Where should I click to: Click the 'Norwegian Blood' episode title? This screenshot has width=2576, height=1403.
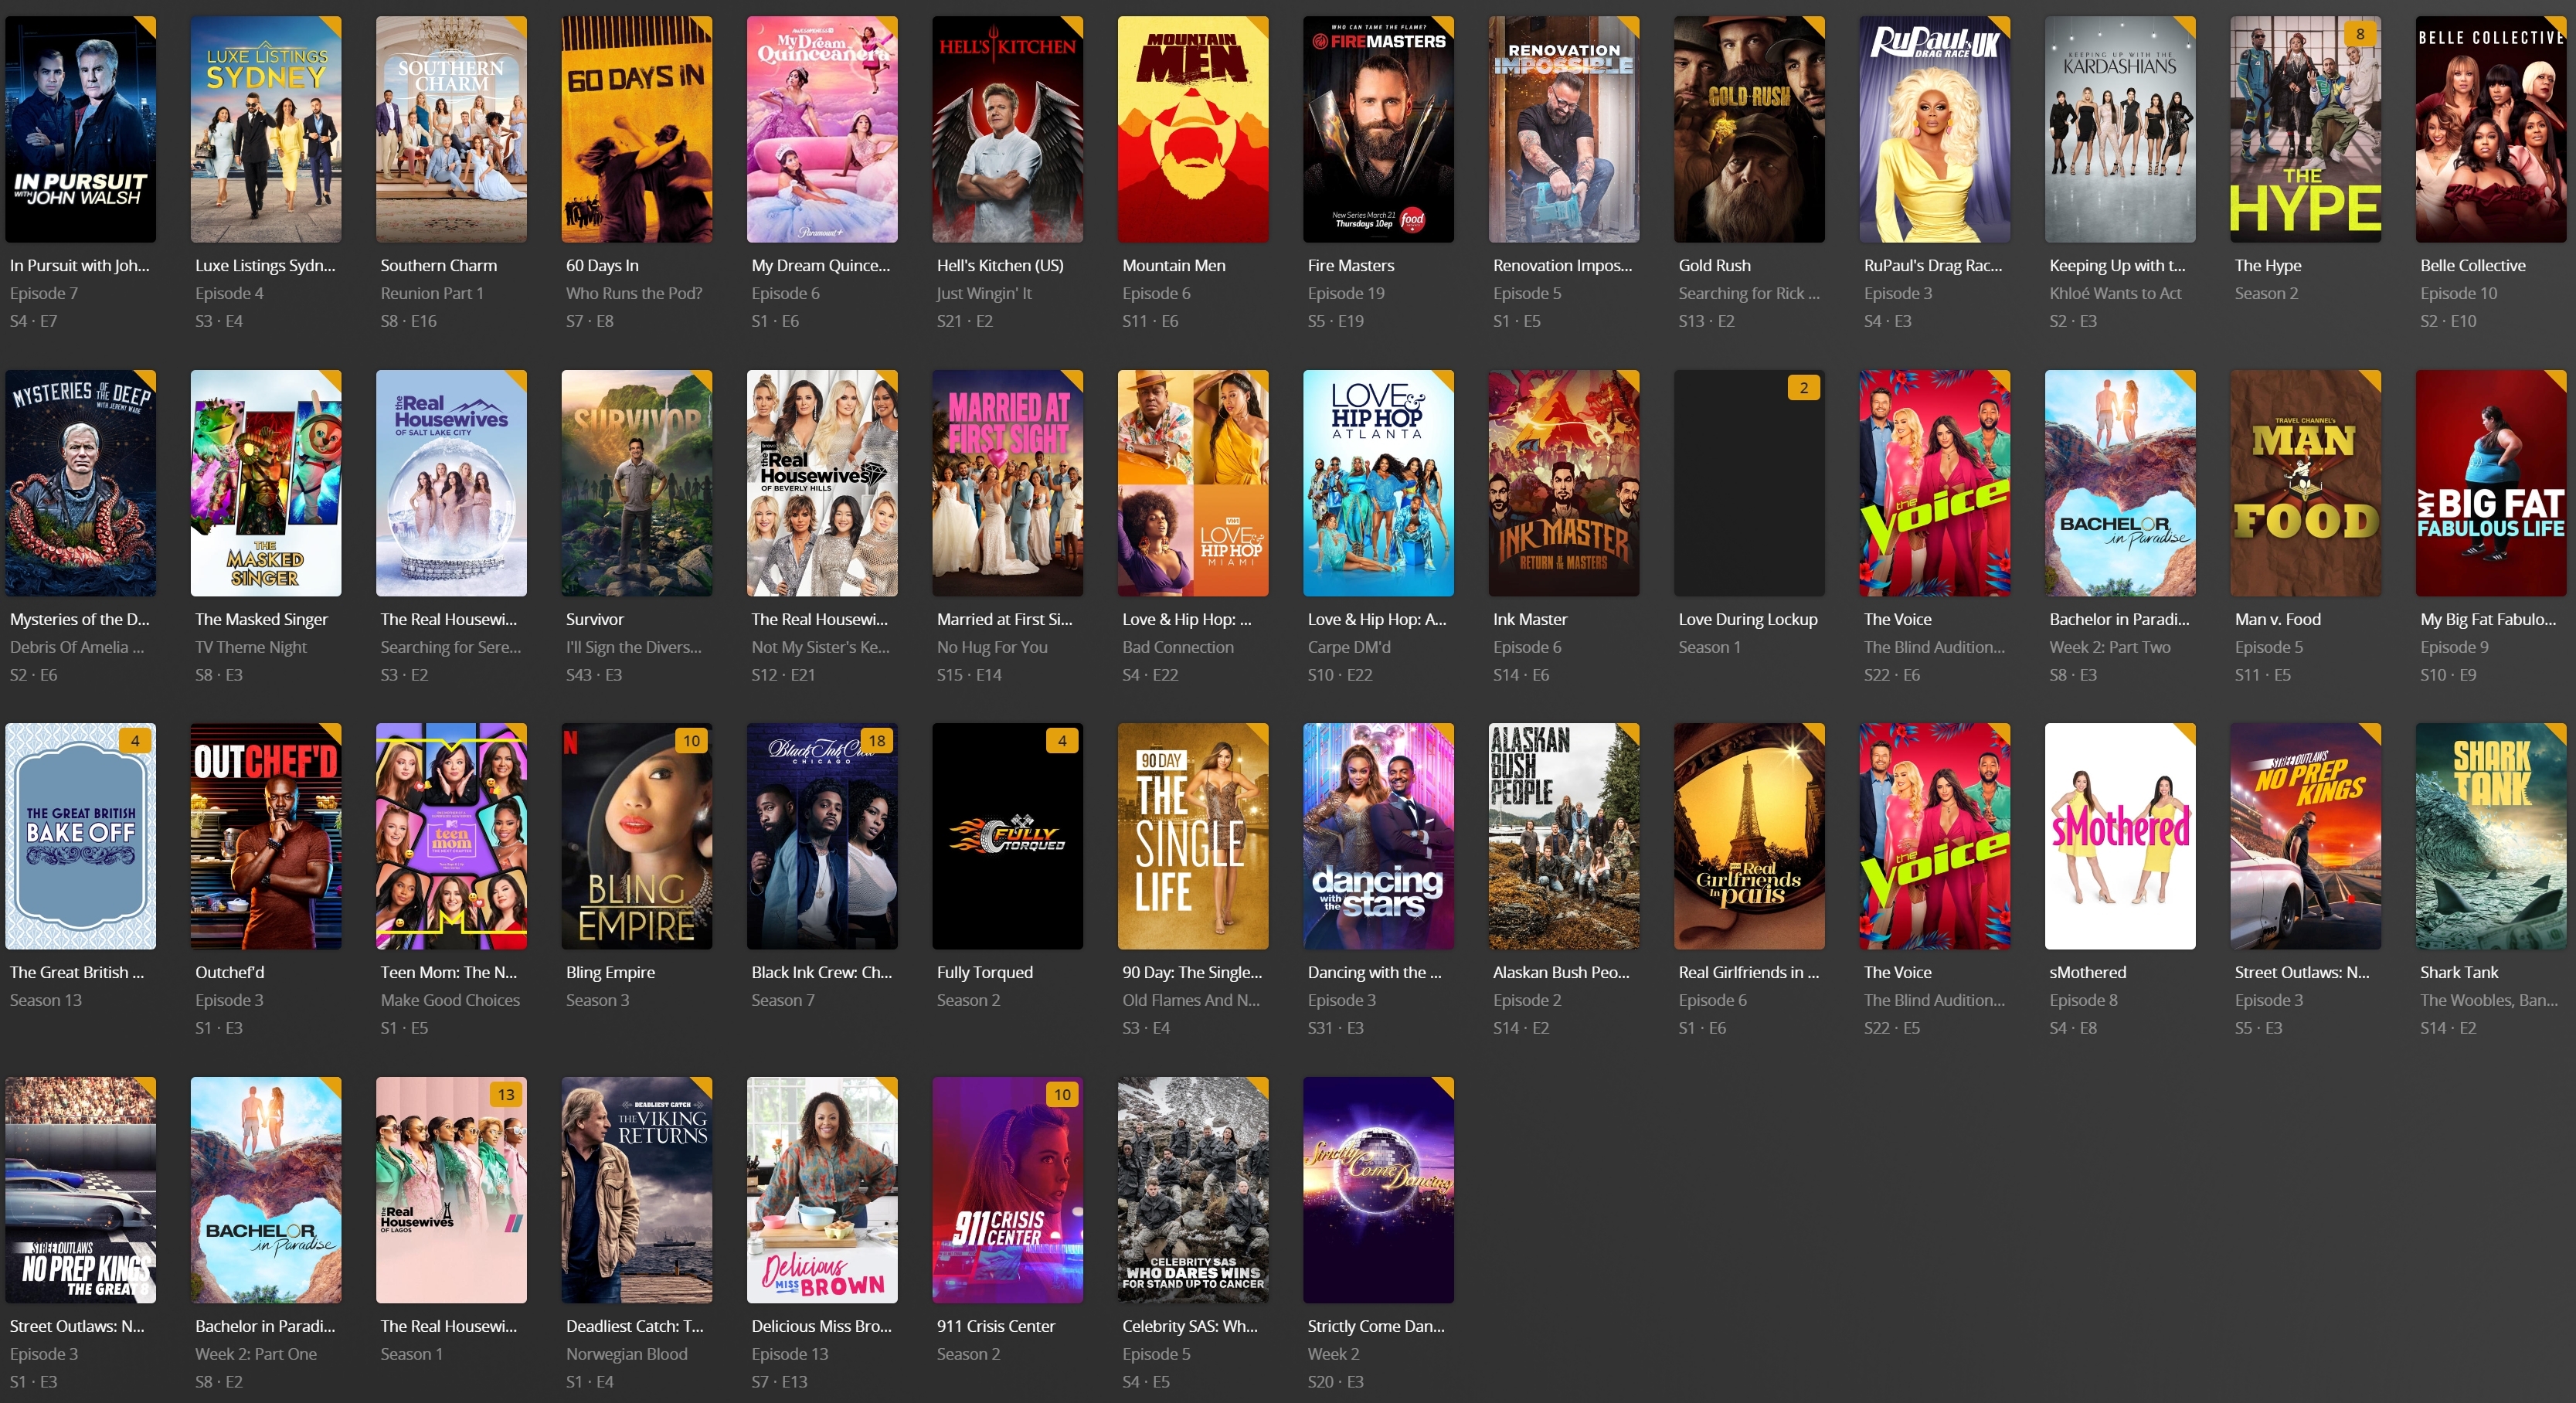tap(626, 1354)
